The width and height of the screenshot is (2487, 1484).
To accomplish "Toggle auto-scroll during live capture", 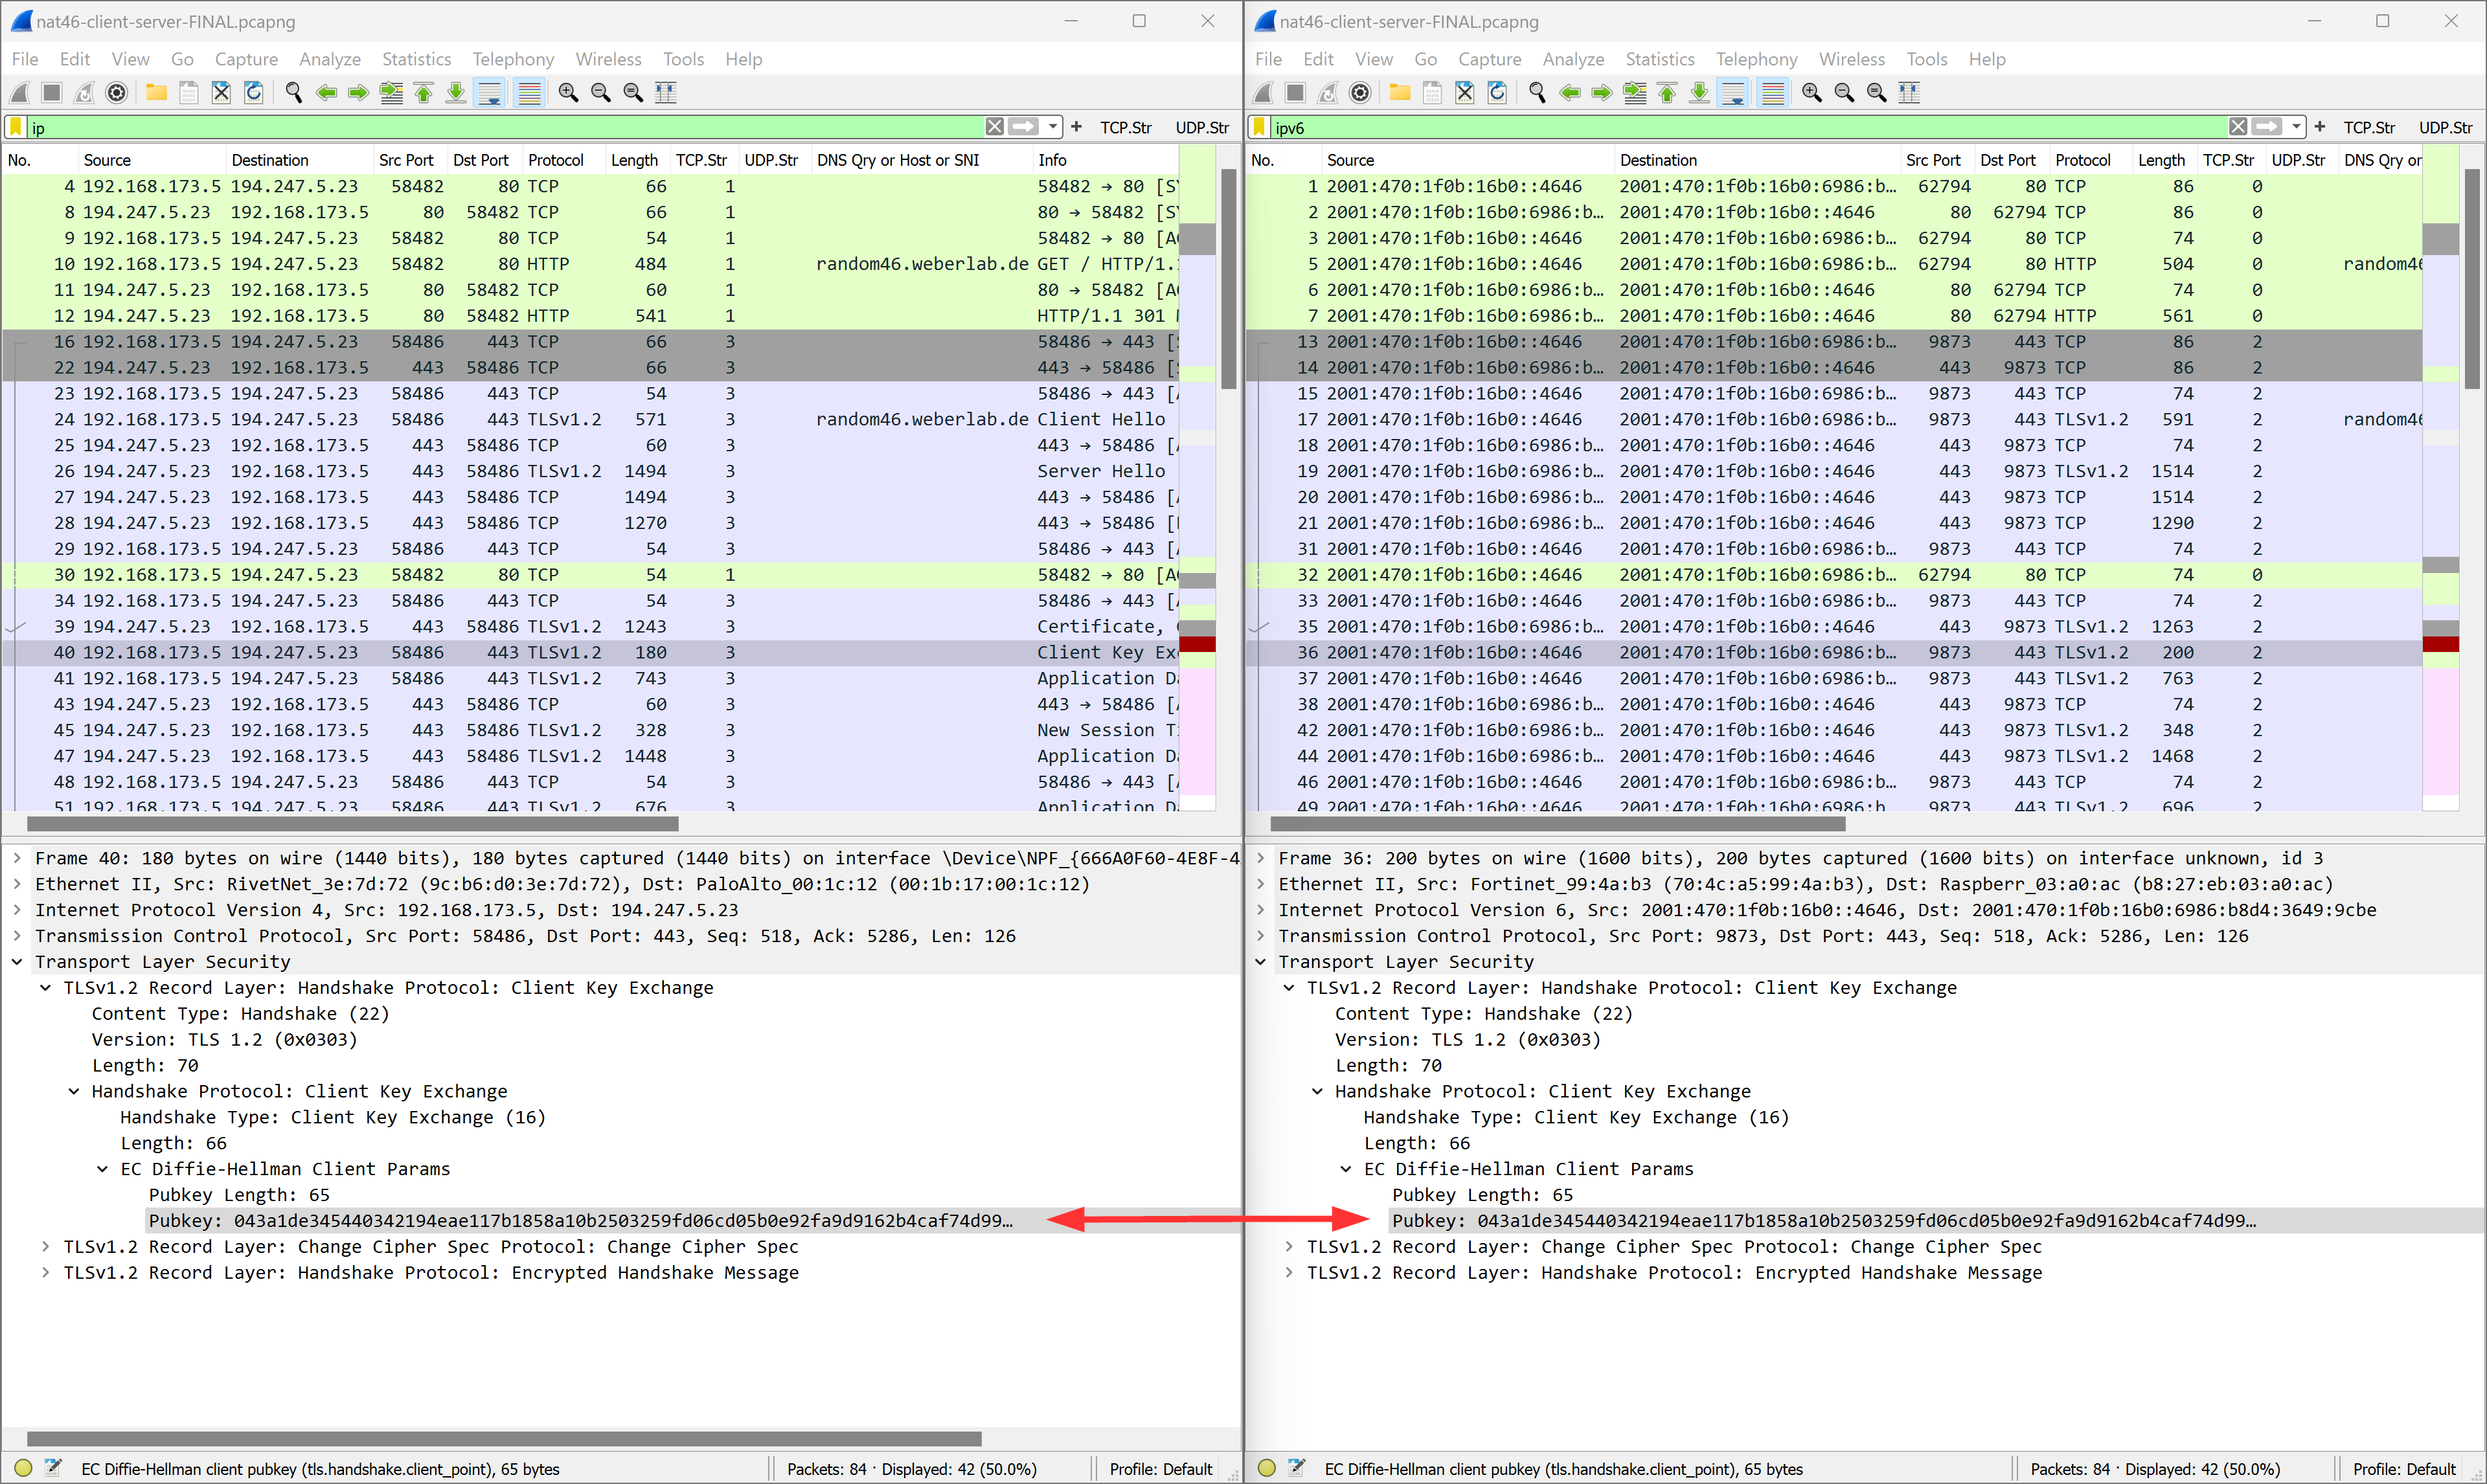I will [490, 92].
